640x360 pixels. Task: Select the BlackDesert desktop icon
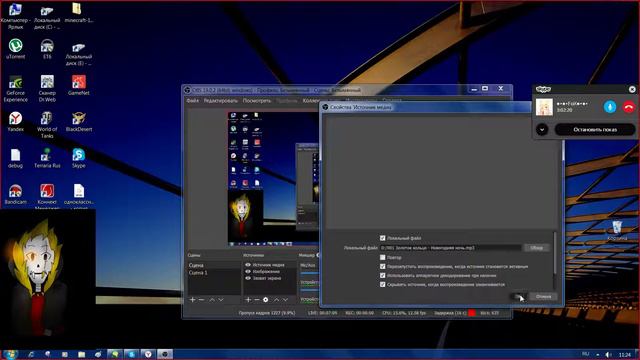[79, 121]
